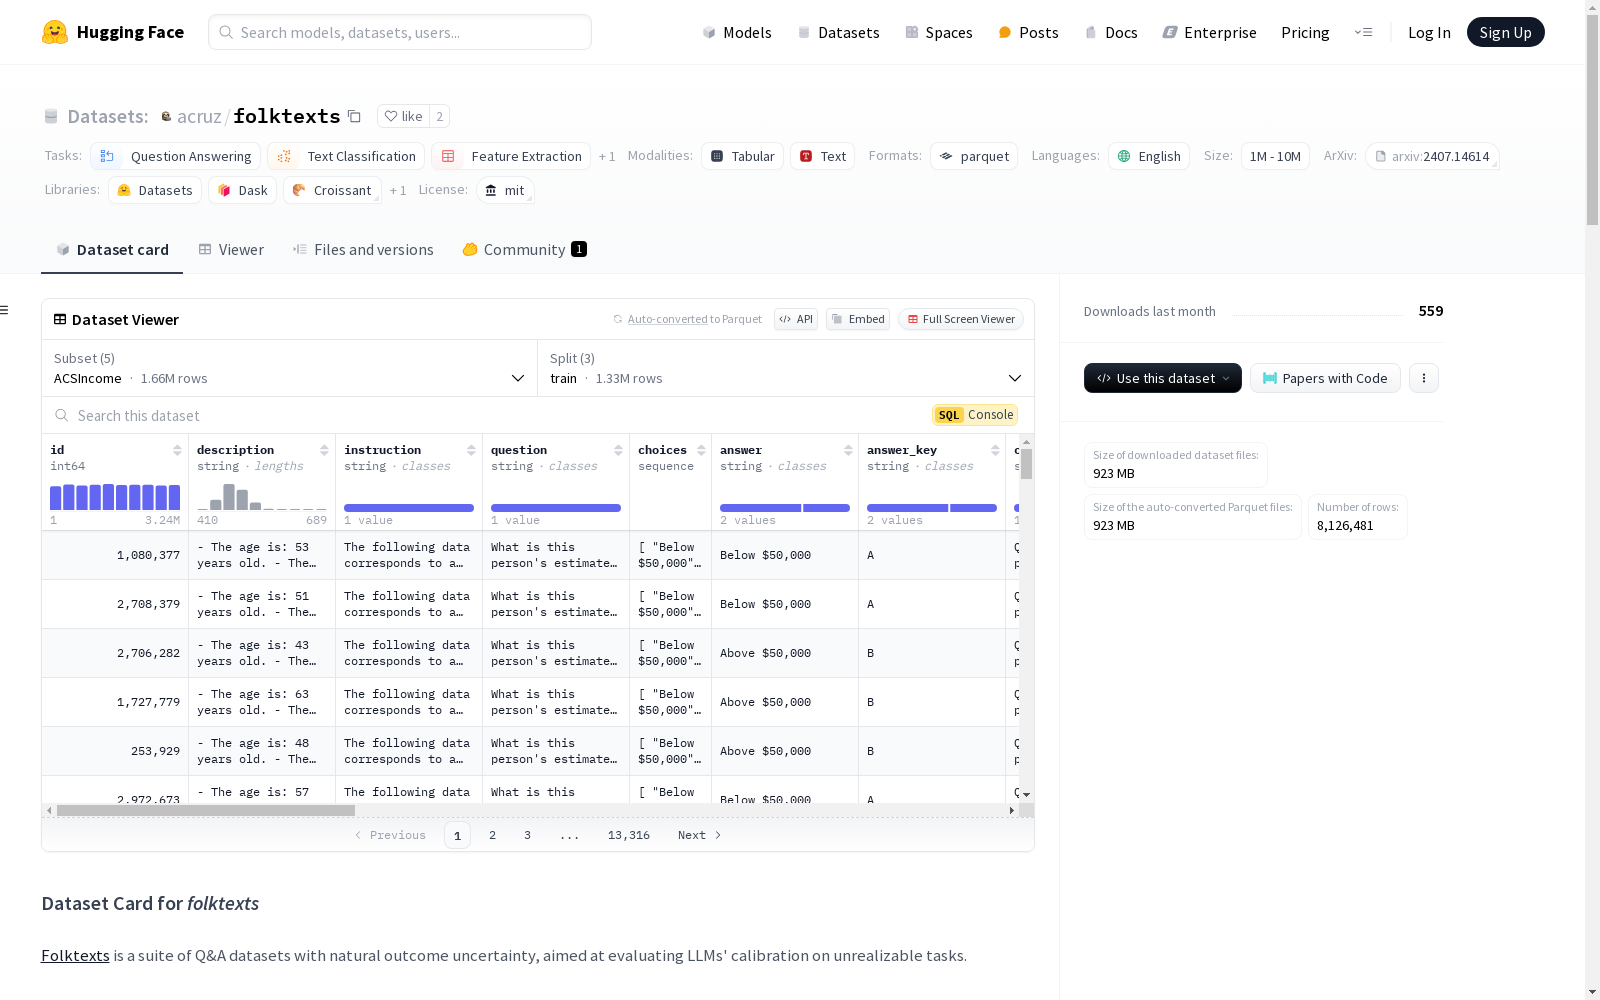The width and height of the screenshot is (1600, 1000).
Task: Expand the Split train dropdown
Action: point(786,368)
